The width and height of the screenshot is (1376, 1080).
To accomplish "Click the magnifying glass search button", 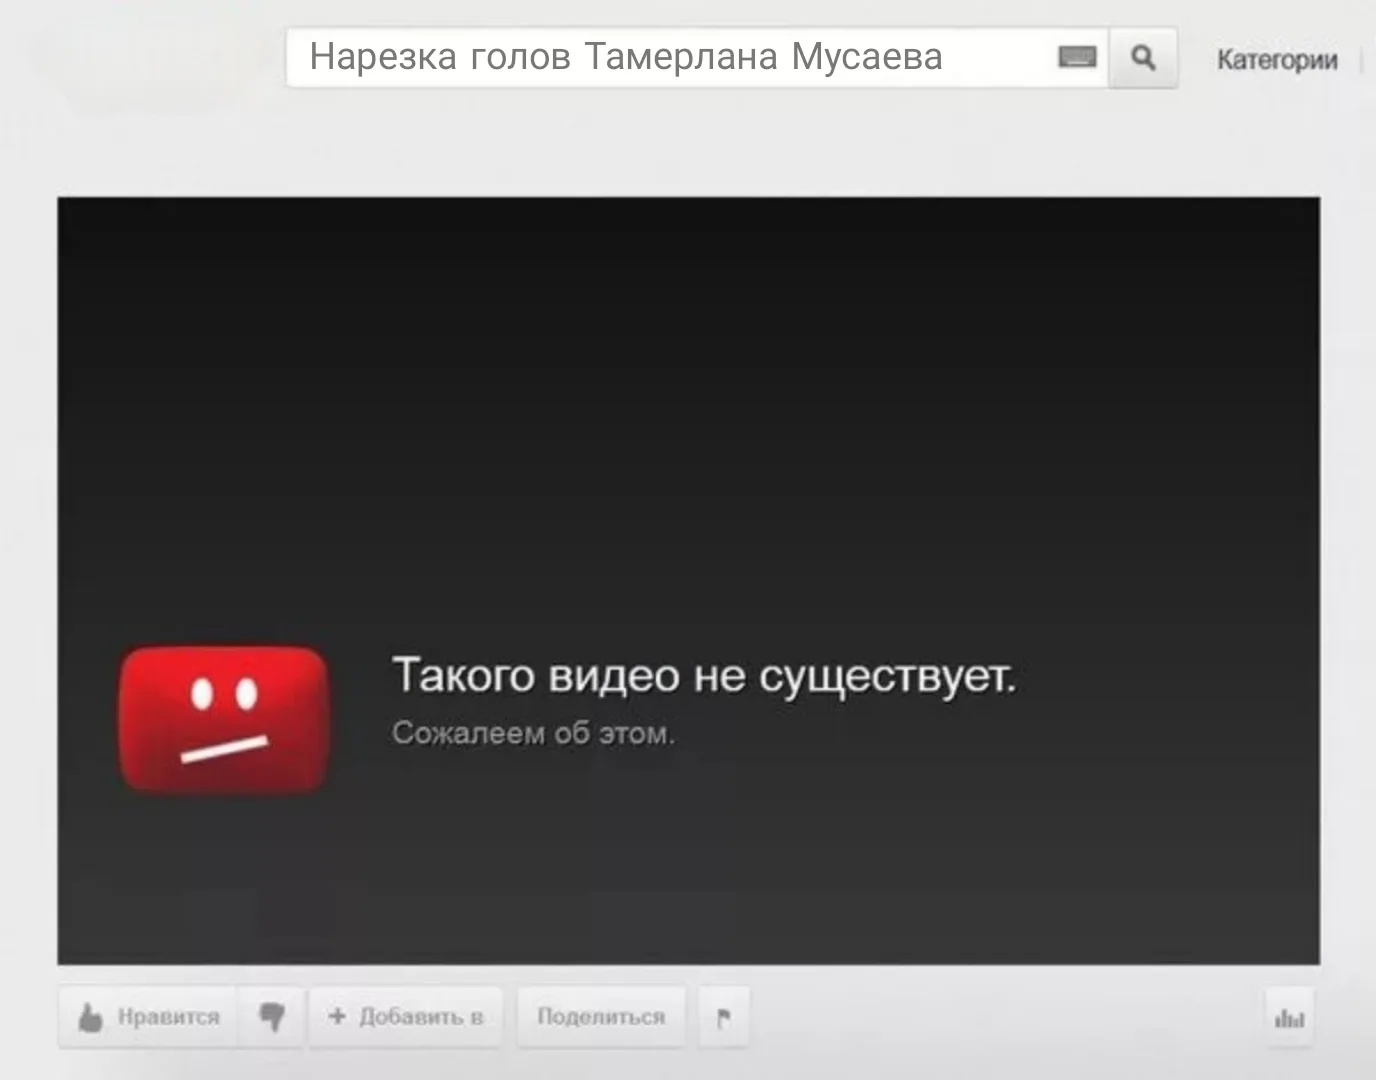I will pos(1143,58).
